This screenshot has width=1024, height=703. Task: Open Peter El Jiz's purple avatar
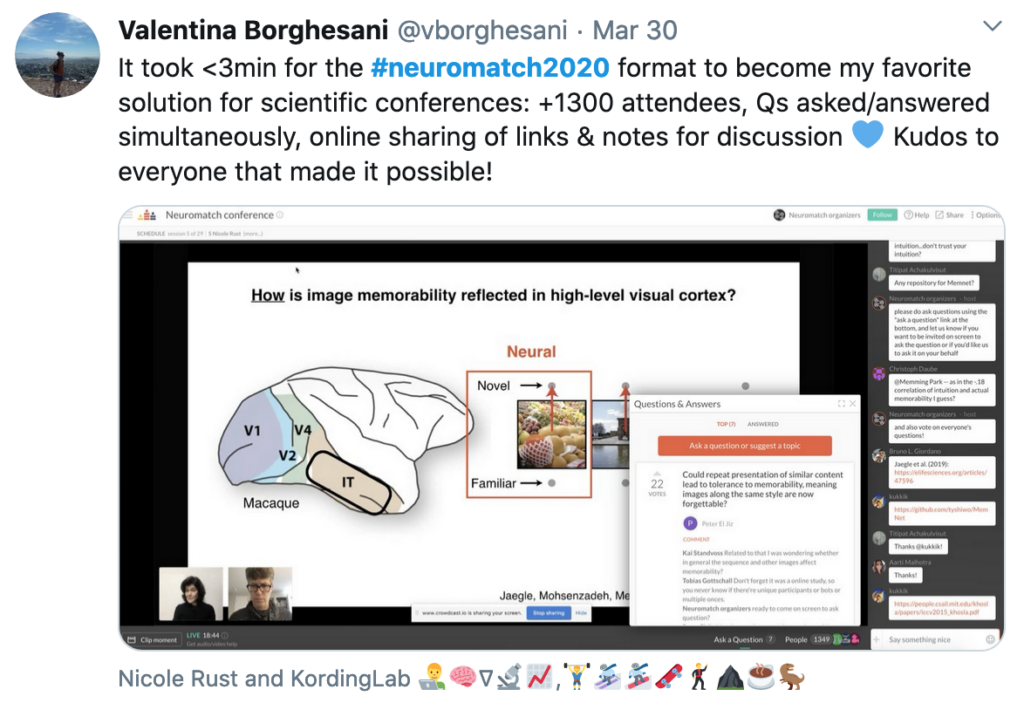(x=690, y=523)
